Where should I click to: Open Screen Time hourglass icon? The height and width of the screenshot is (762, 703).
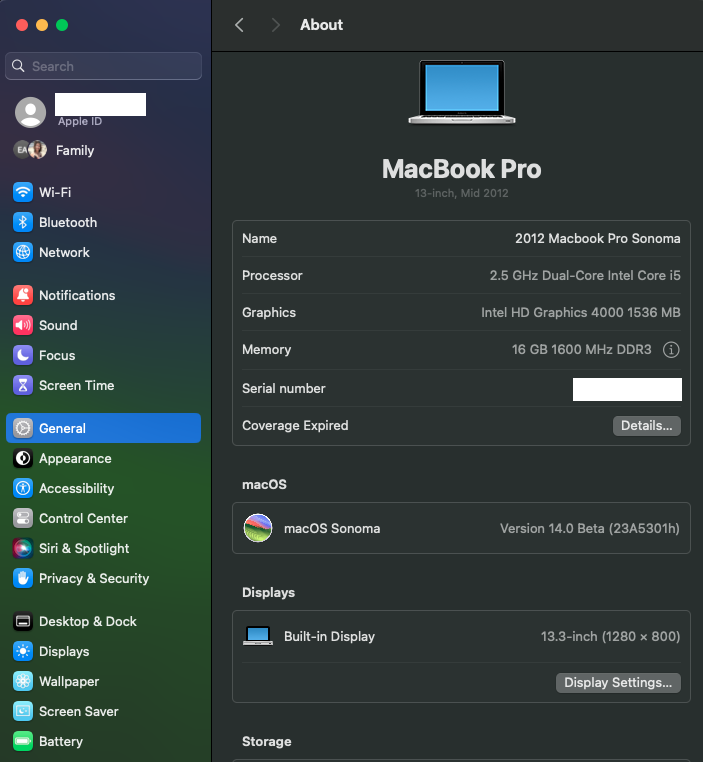click(23, 385)
